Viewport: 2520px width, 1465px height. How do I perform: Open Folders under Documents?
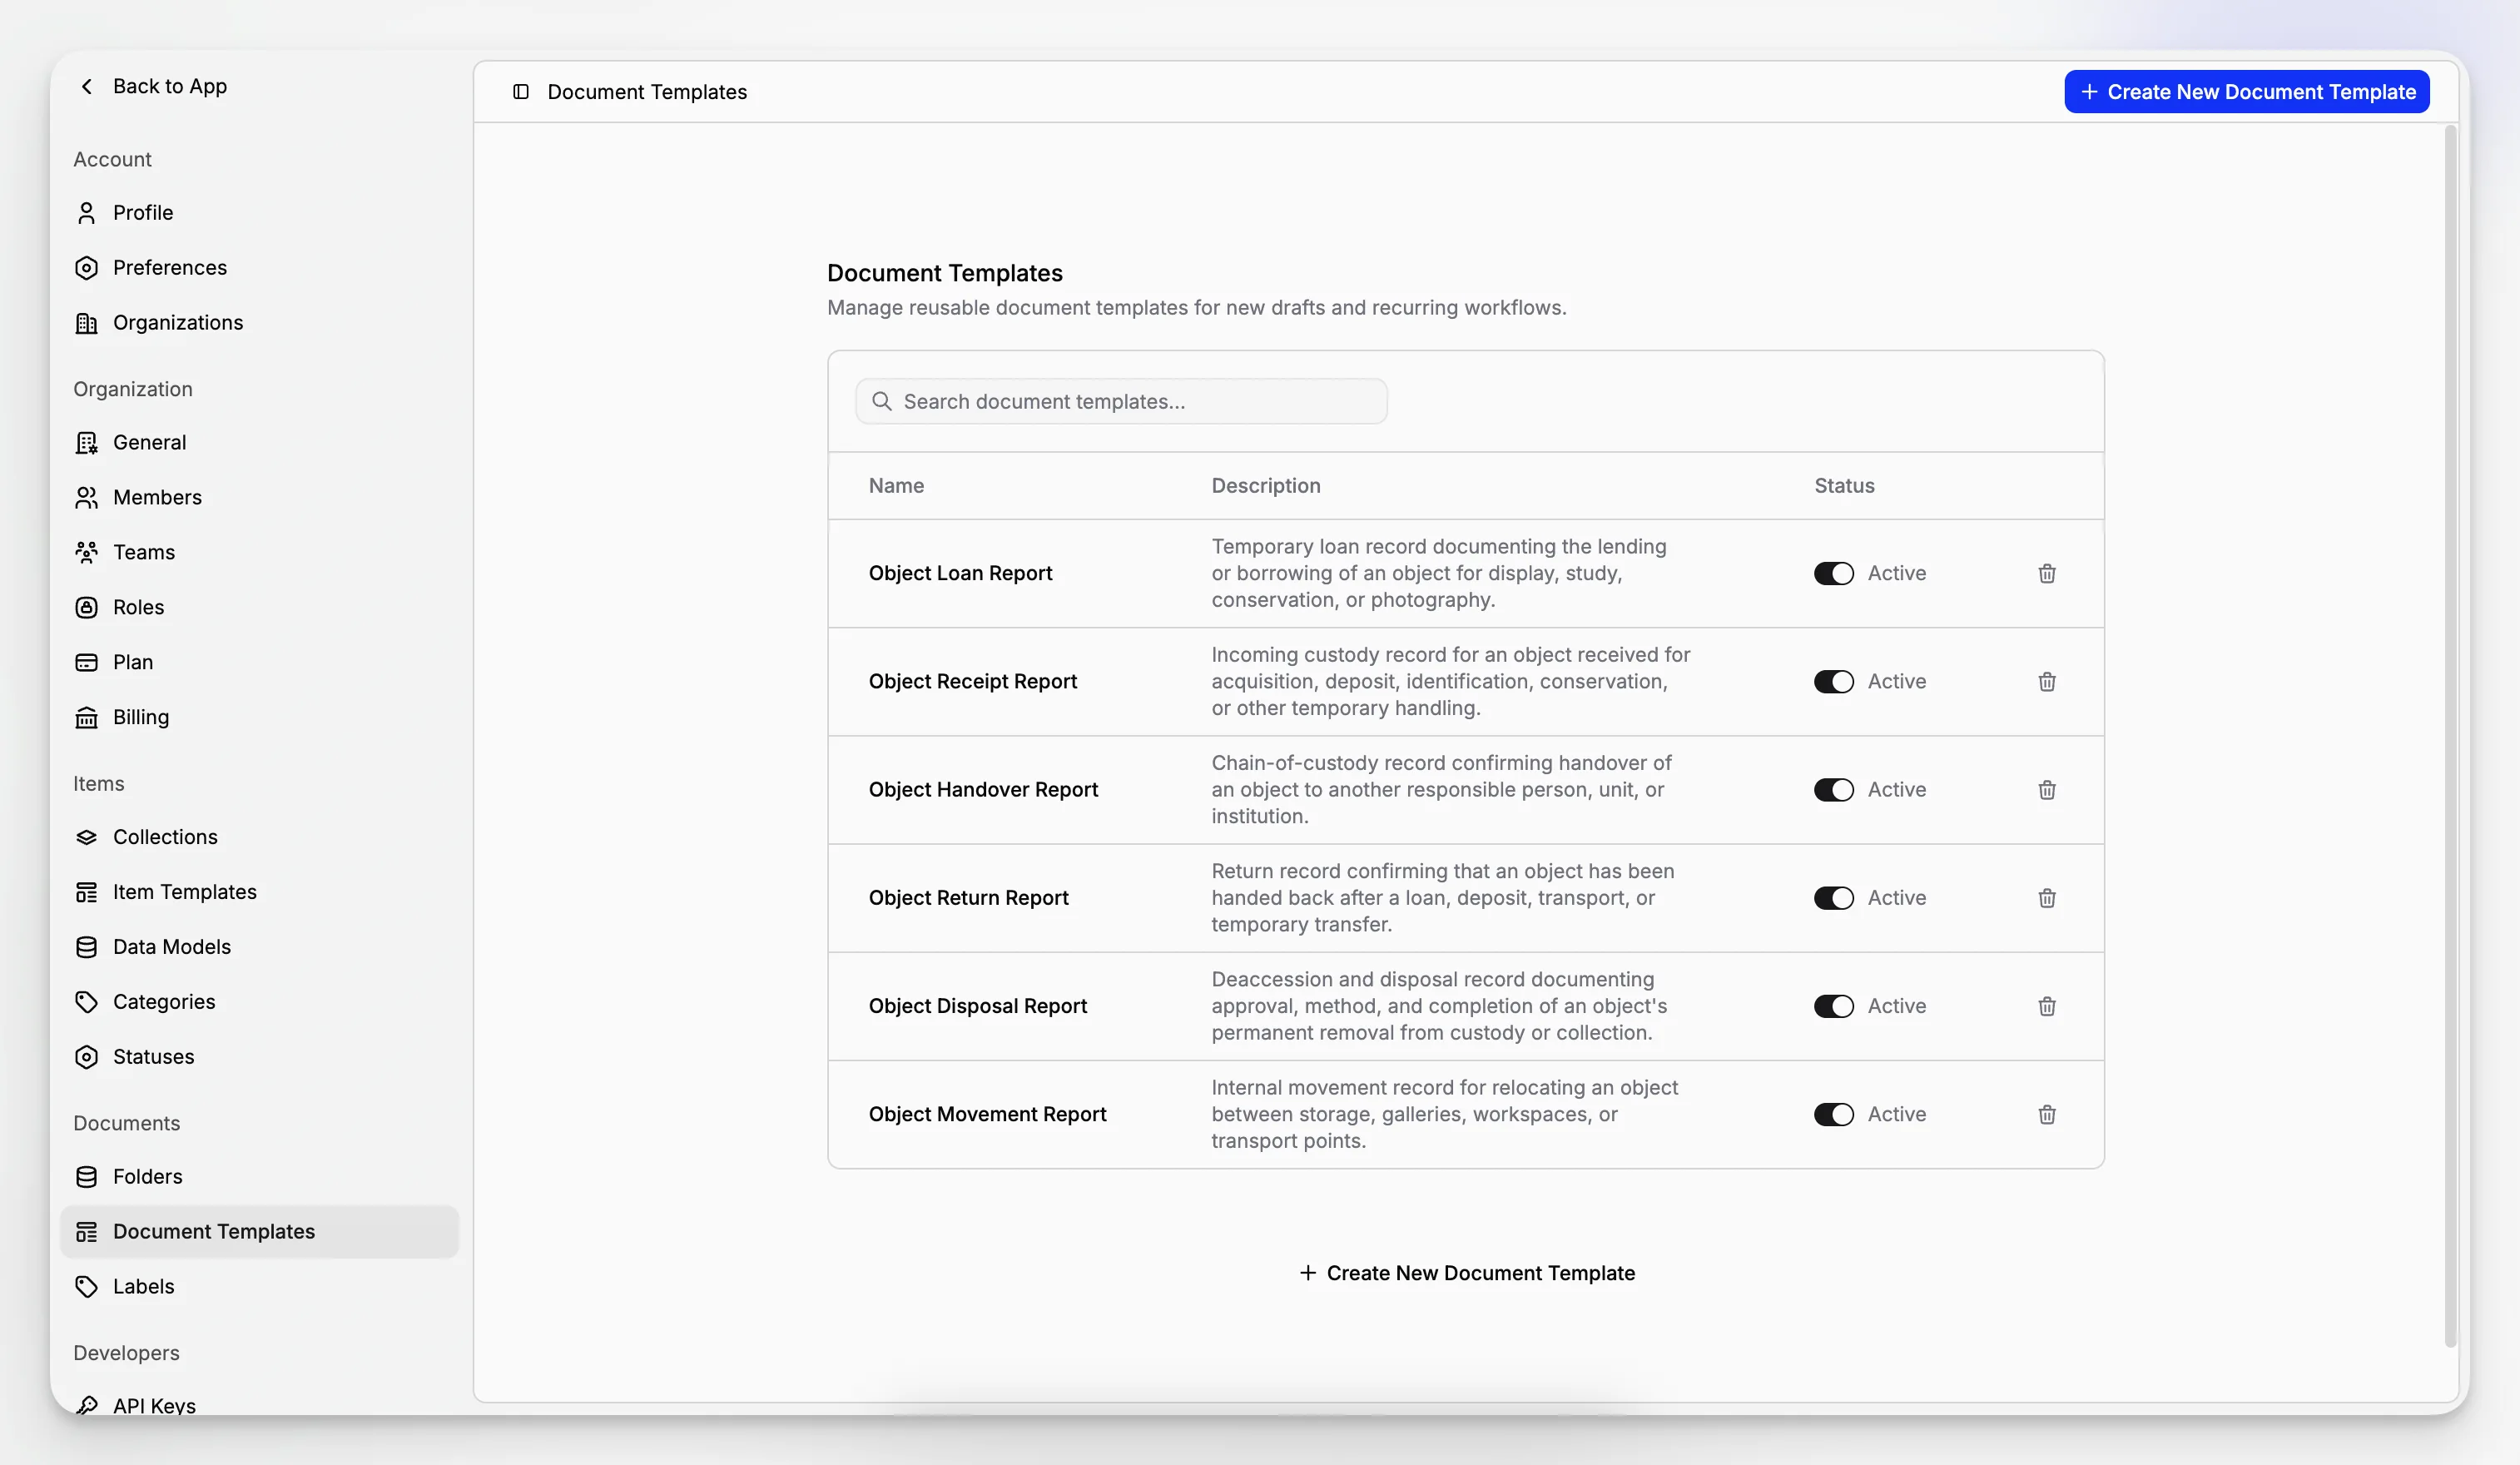pos(260,1178)
